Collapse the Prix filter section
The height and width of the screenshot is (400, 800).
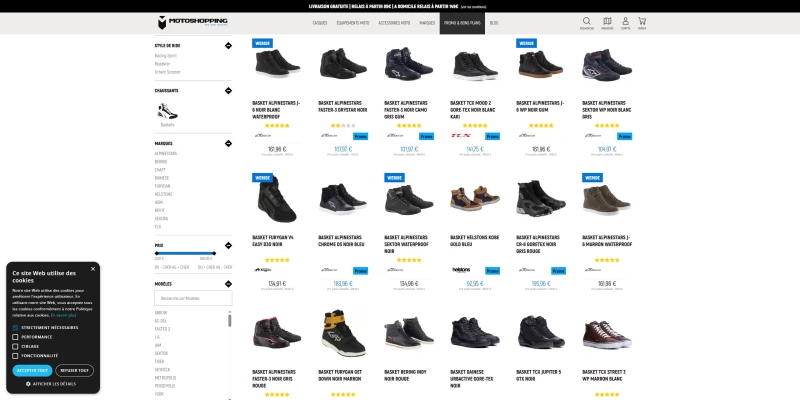[x=228, y=245]
